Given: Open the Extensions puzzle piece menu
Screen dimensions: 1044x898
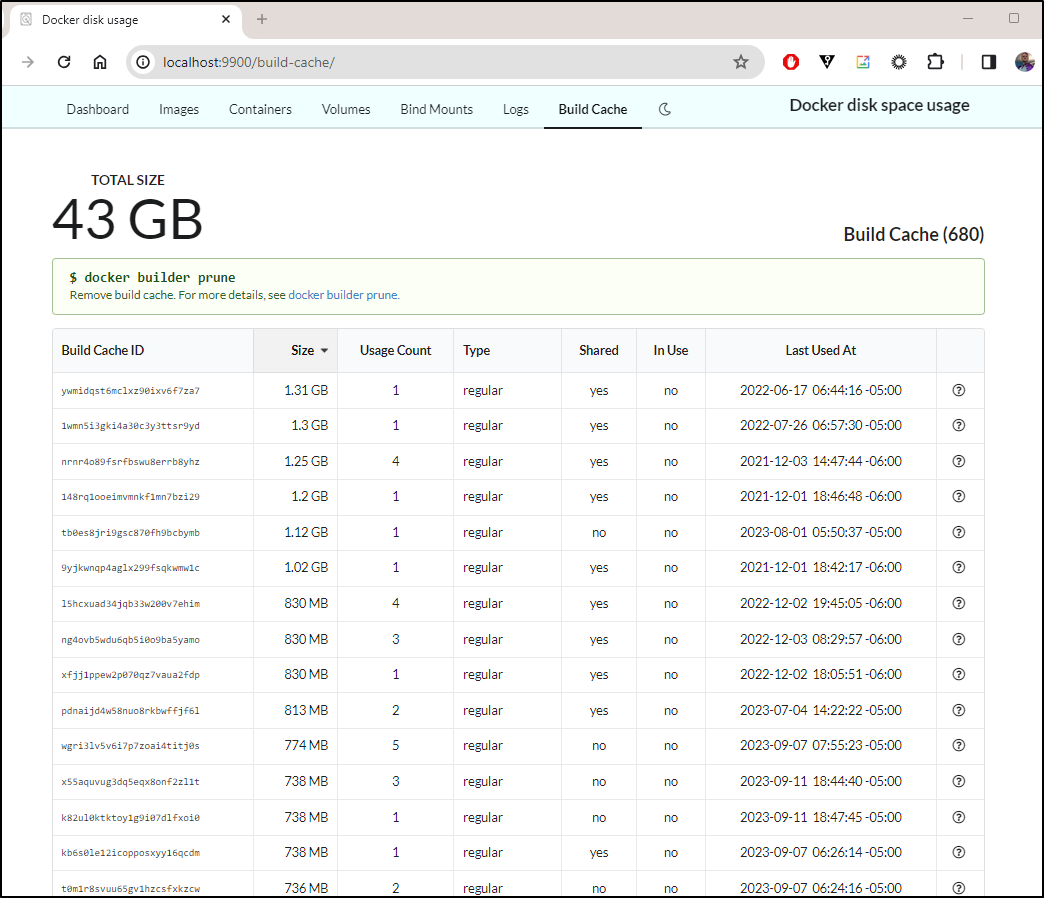Looking at the screenshot, I should [935, 62].
